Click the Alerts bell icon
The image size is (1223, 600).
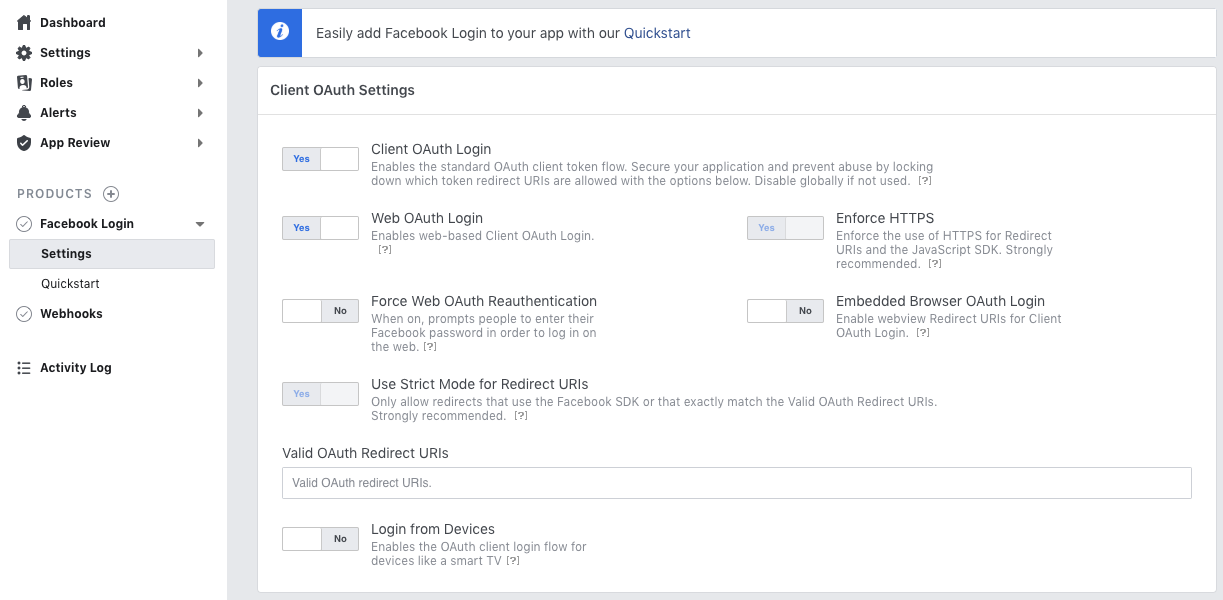click(x=24, y=112)
